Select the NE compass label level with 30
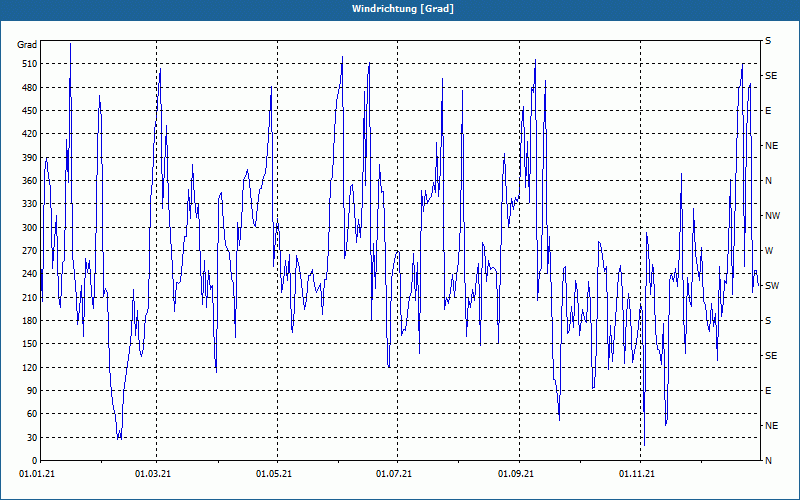Image resolution: width=800 pixels, height=500 pixels. [x=771, y=426]
